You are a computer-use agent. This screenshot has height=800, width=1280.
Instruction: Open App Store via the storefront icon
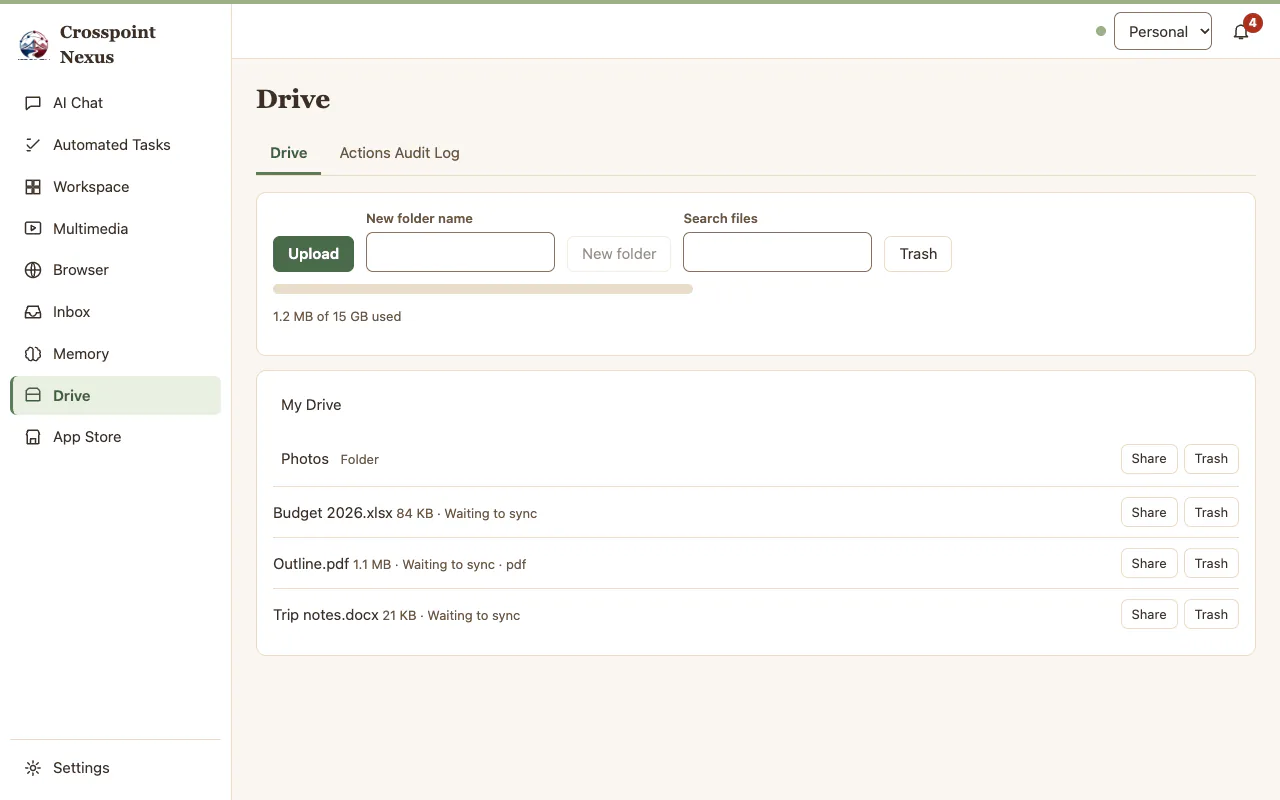(33, 437)
